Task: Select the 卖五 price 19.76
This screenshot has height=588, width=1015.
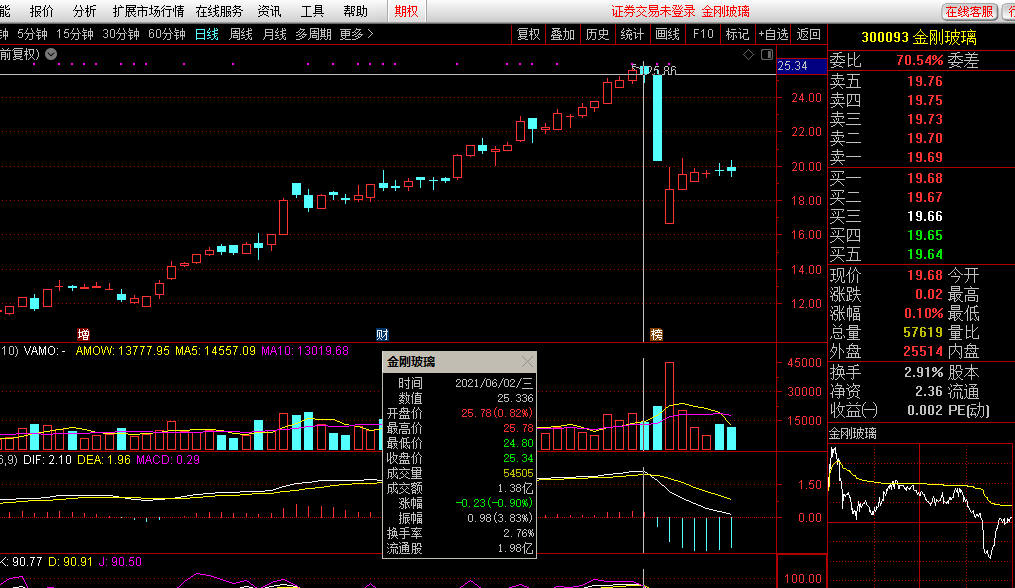Action: (x=924, y=82)
